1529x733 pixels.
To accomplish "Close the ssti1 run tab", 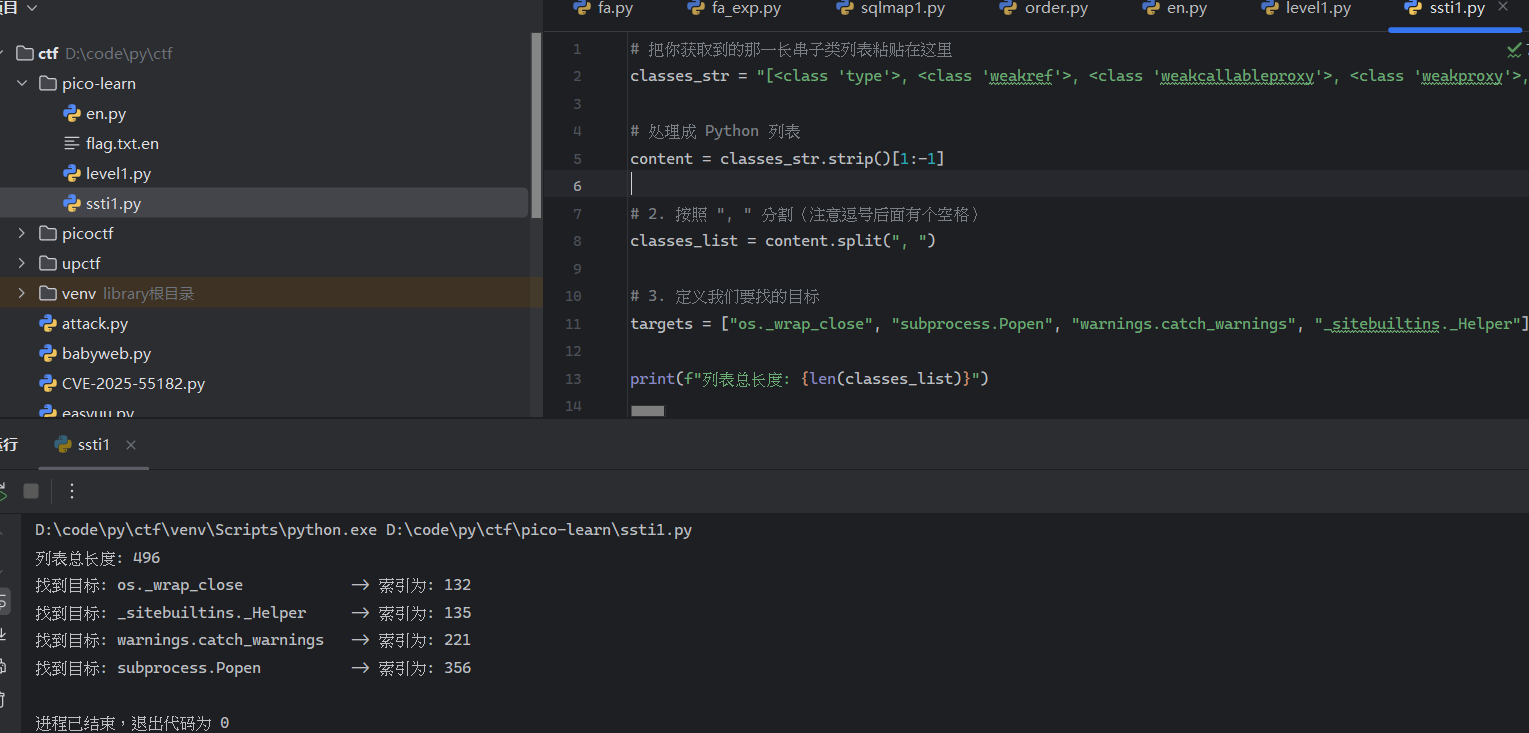I will [x=131, y=445].
